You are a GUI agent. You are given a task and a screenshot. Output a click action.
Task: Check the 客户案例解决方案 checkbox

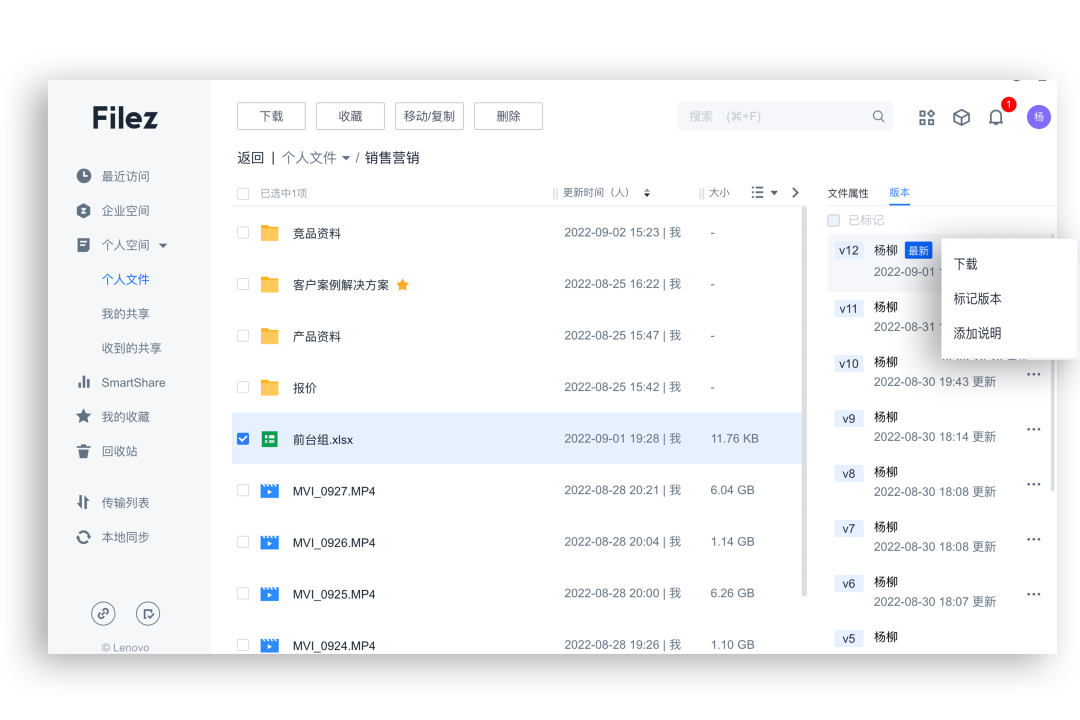pyautogui.click(x=242, y=284)
